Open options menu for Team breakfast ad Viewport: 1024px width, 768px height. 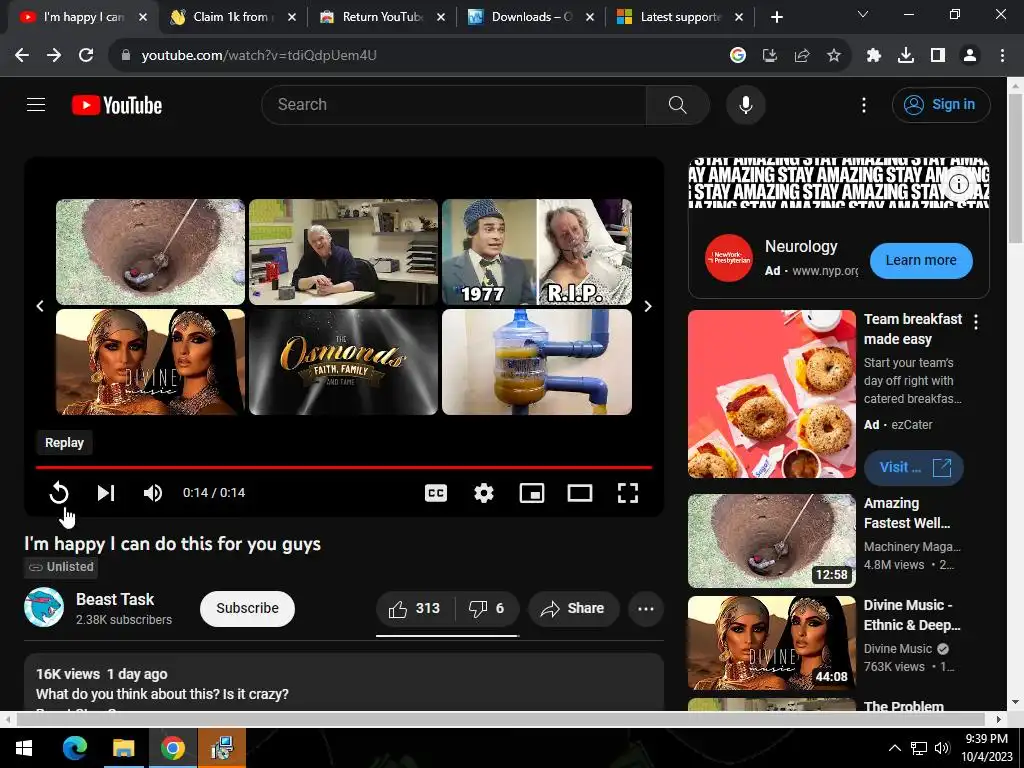(x=976, y=321)
